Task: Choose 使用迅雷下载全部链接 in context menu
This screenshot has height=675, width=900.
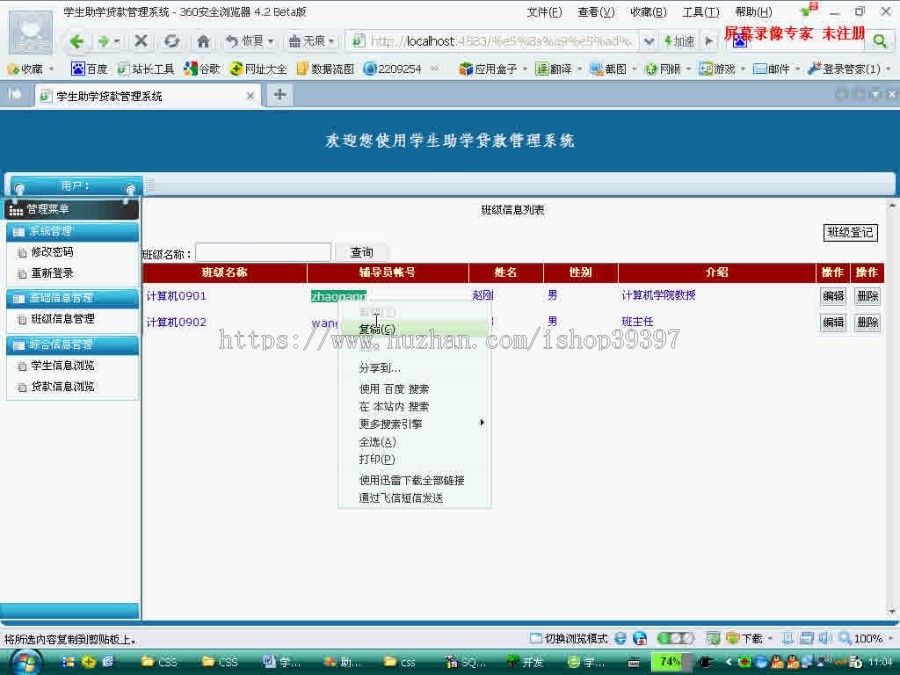Action: click(414, 480)
